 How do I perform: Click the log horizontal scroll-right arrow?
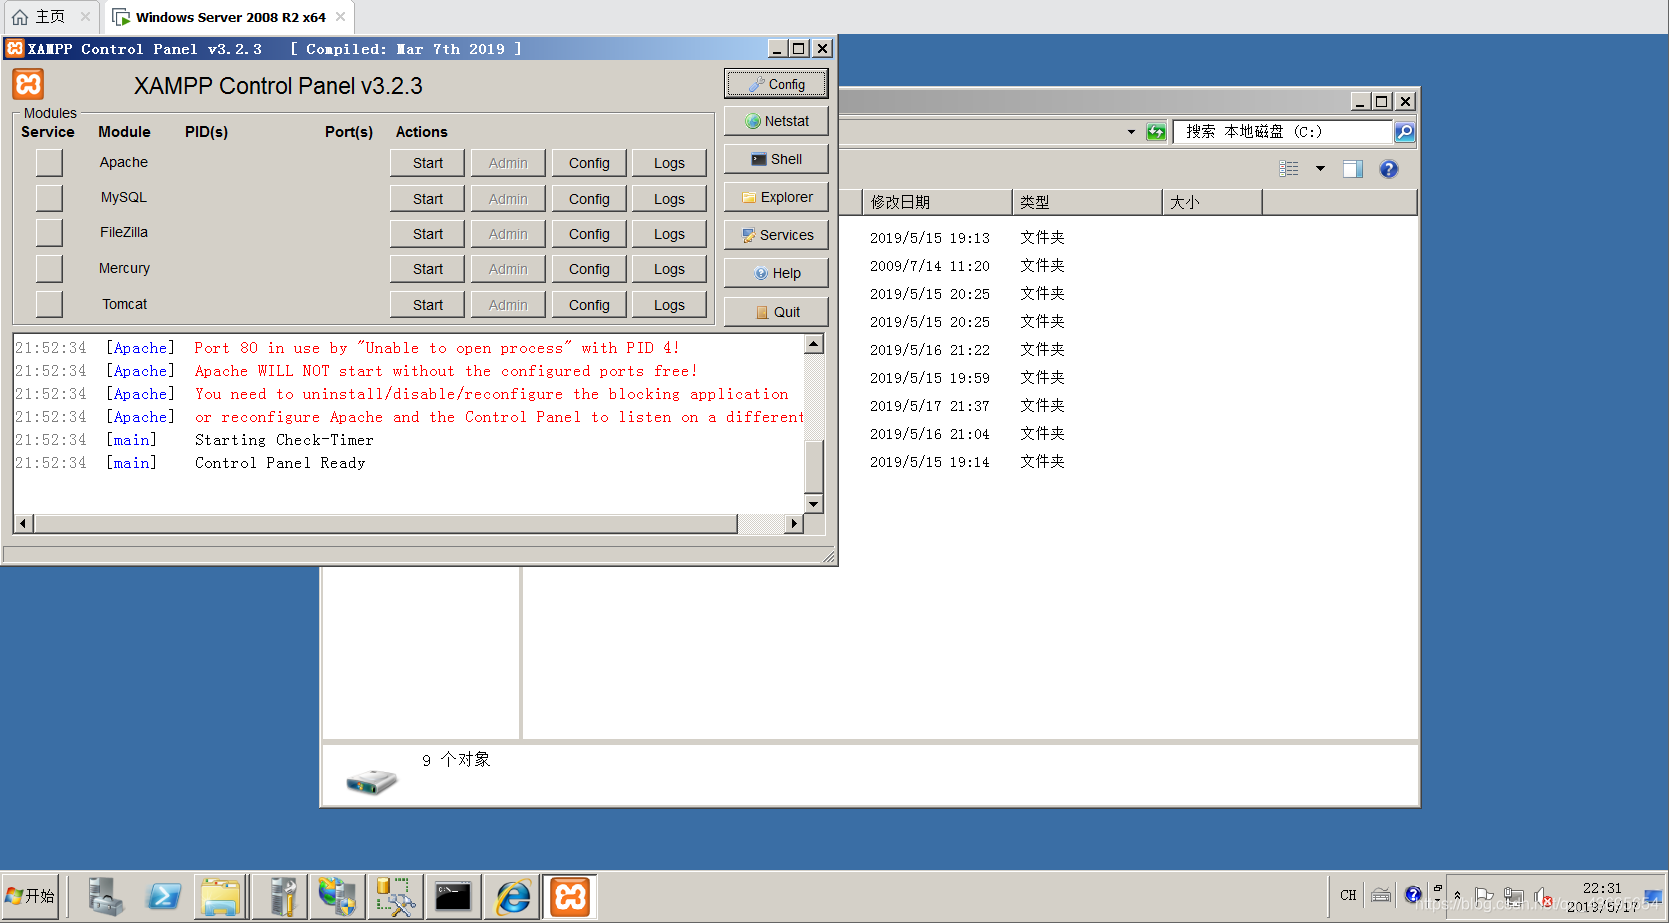tap(794, 524)
